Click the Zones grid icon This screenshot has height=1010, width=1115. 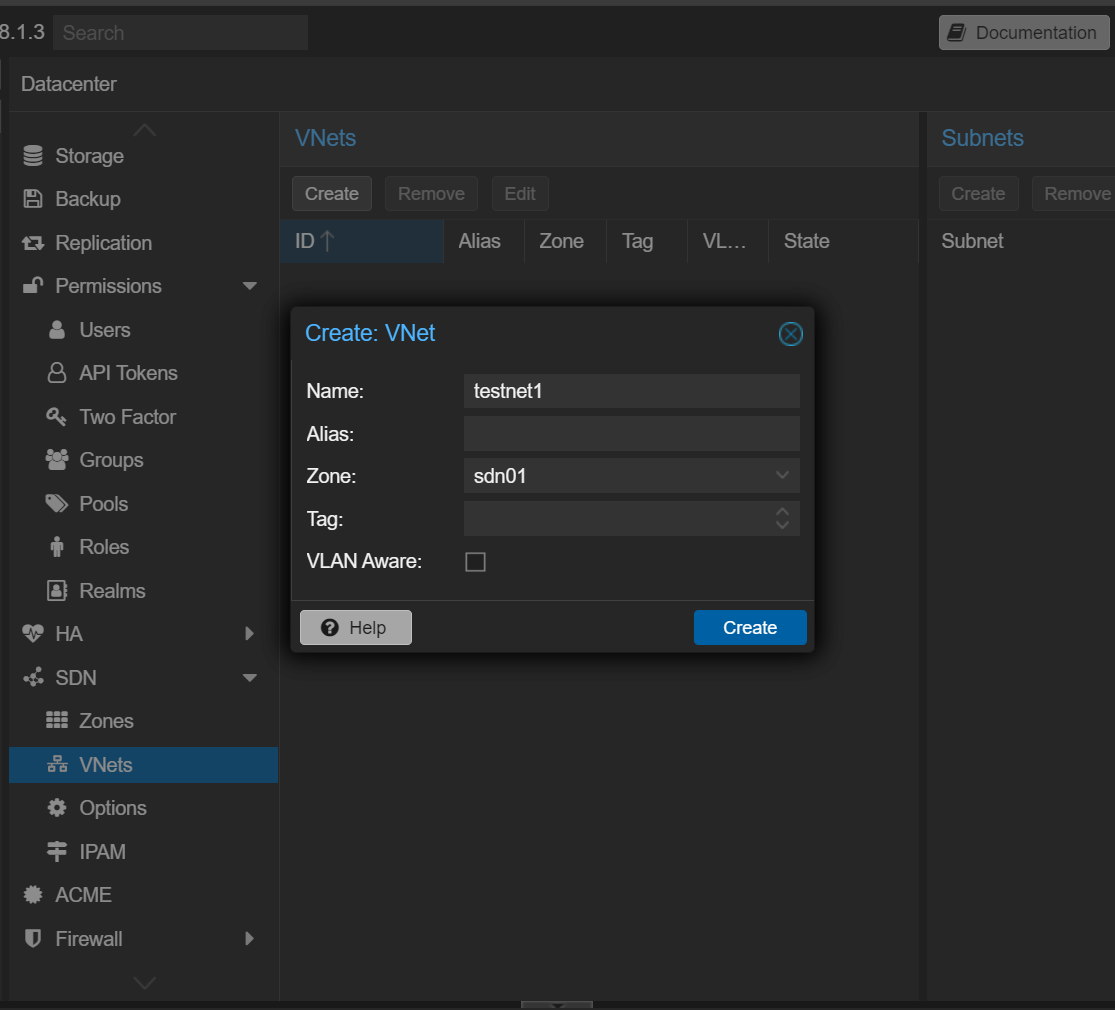click(57, 721)
